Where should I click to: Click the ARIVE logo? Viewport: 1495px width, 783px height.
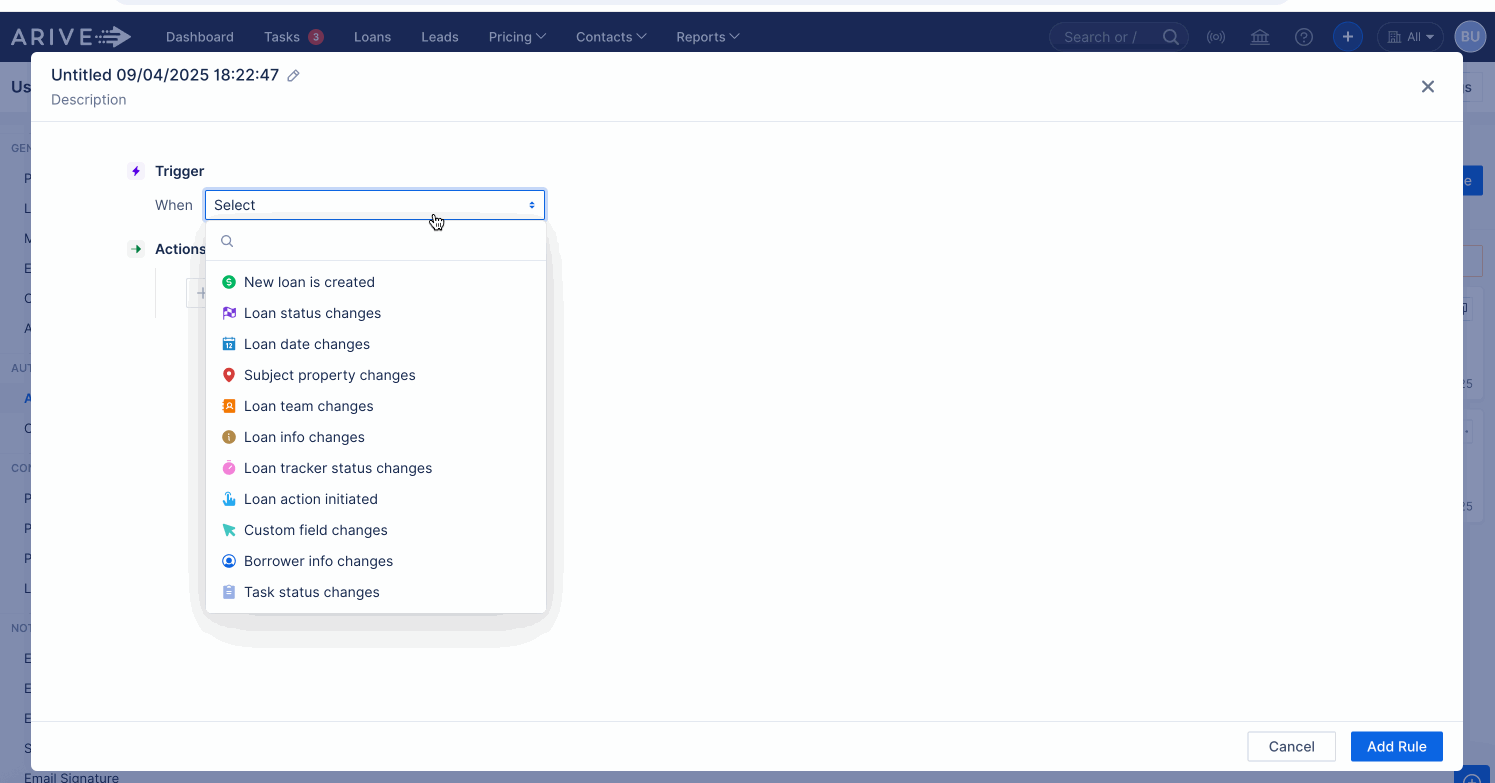coord(71,37)
